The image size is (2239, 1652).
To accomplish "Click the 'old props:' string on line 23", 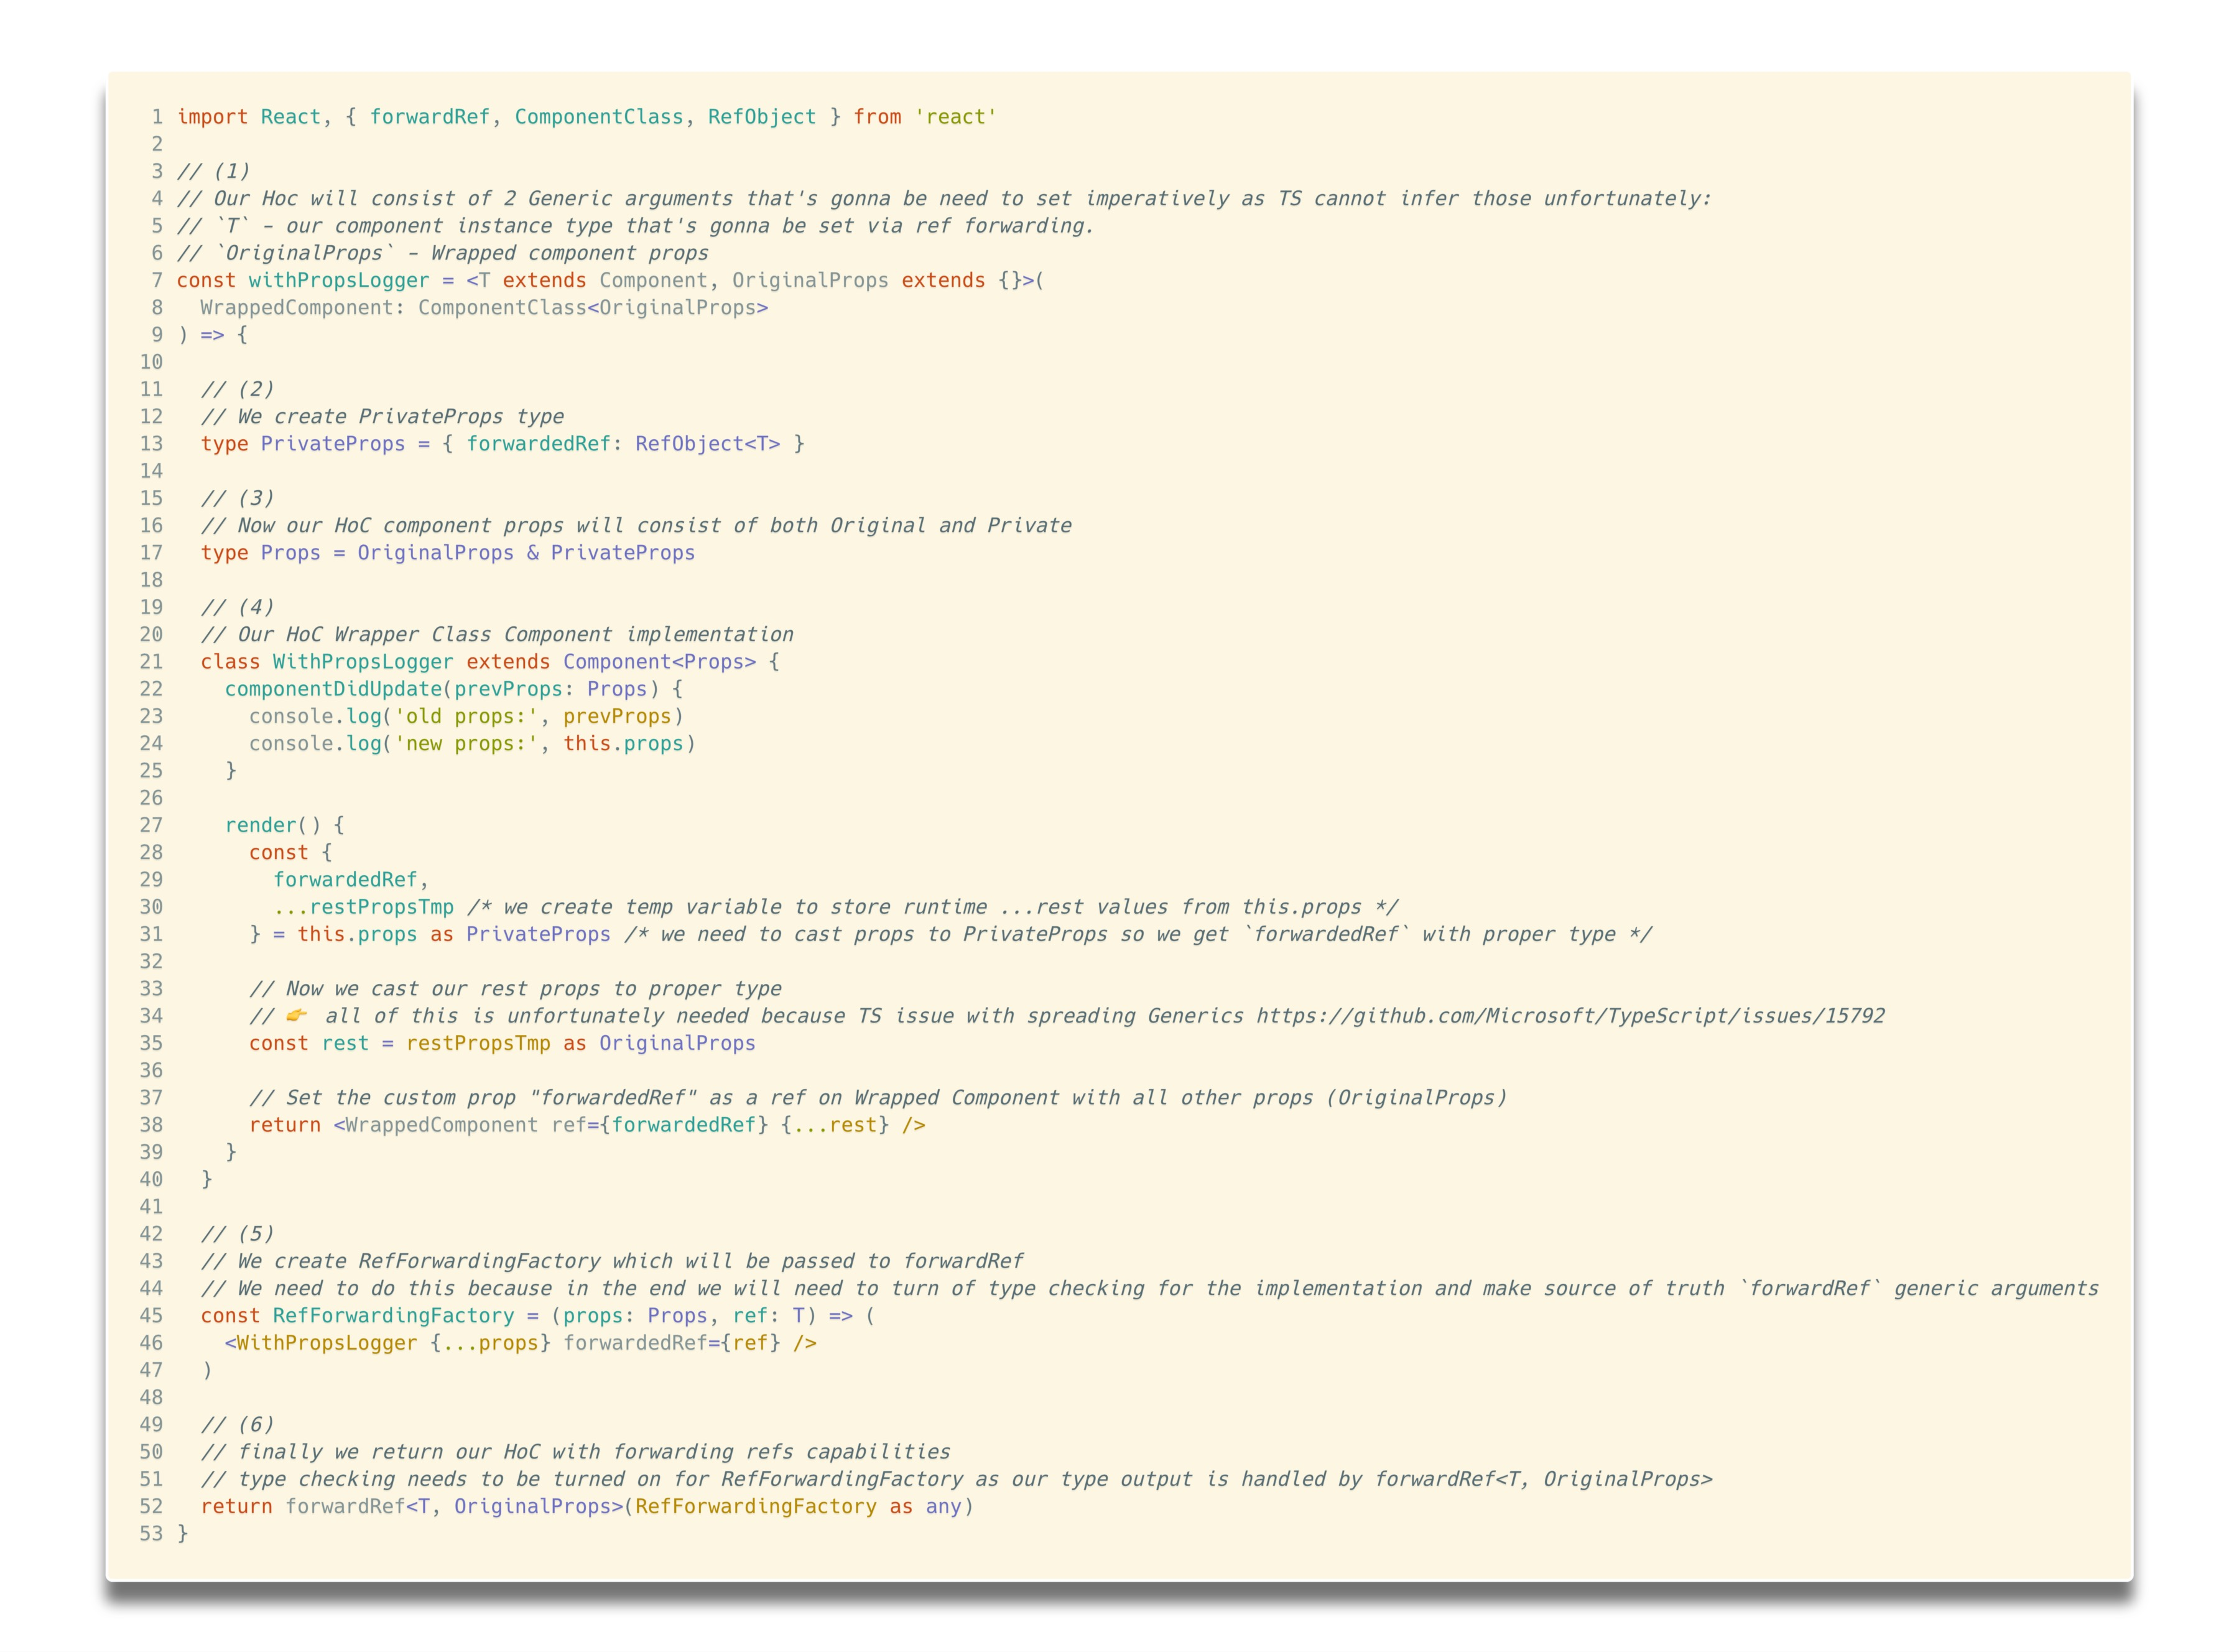I will point(466,716).
